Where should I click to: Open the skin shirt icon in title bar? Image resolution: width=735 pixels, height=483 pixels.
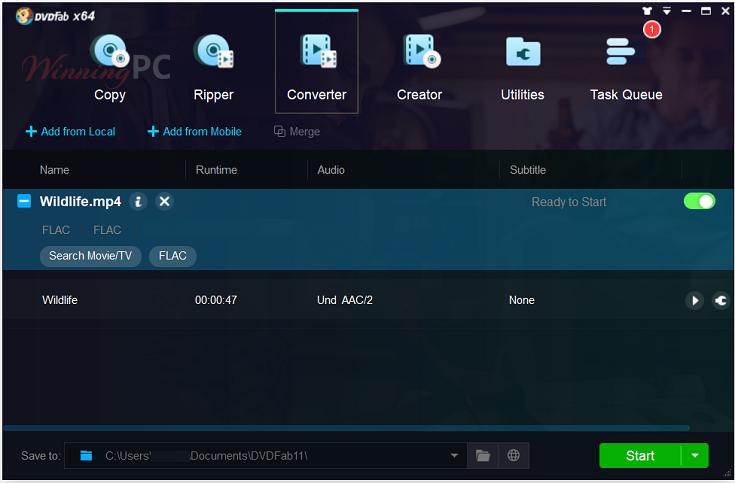pyautogui.click(x=647, y=11)
